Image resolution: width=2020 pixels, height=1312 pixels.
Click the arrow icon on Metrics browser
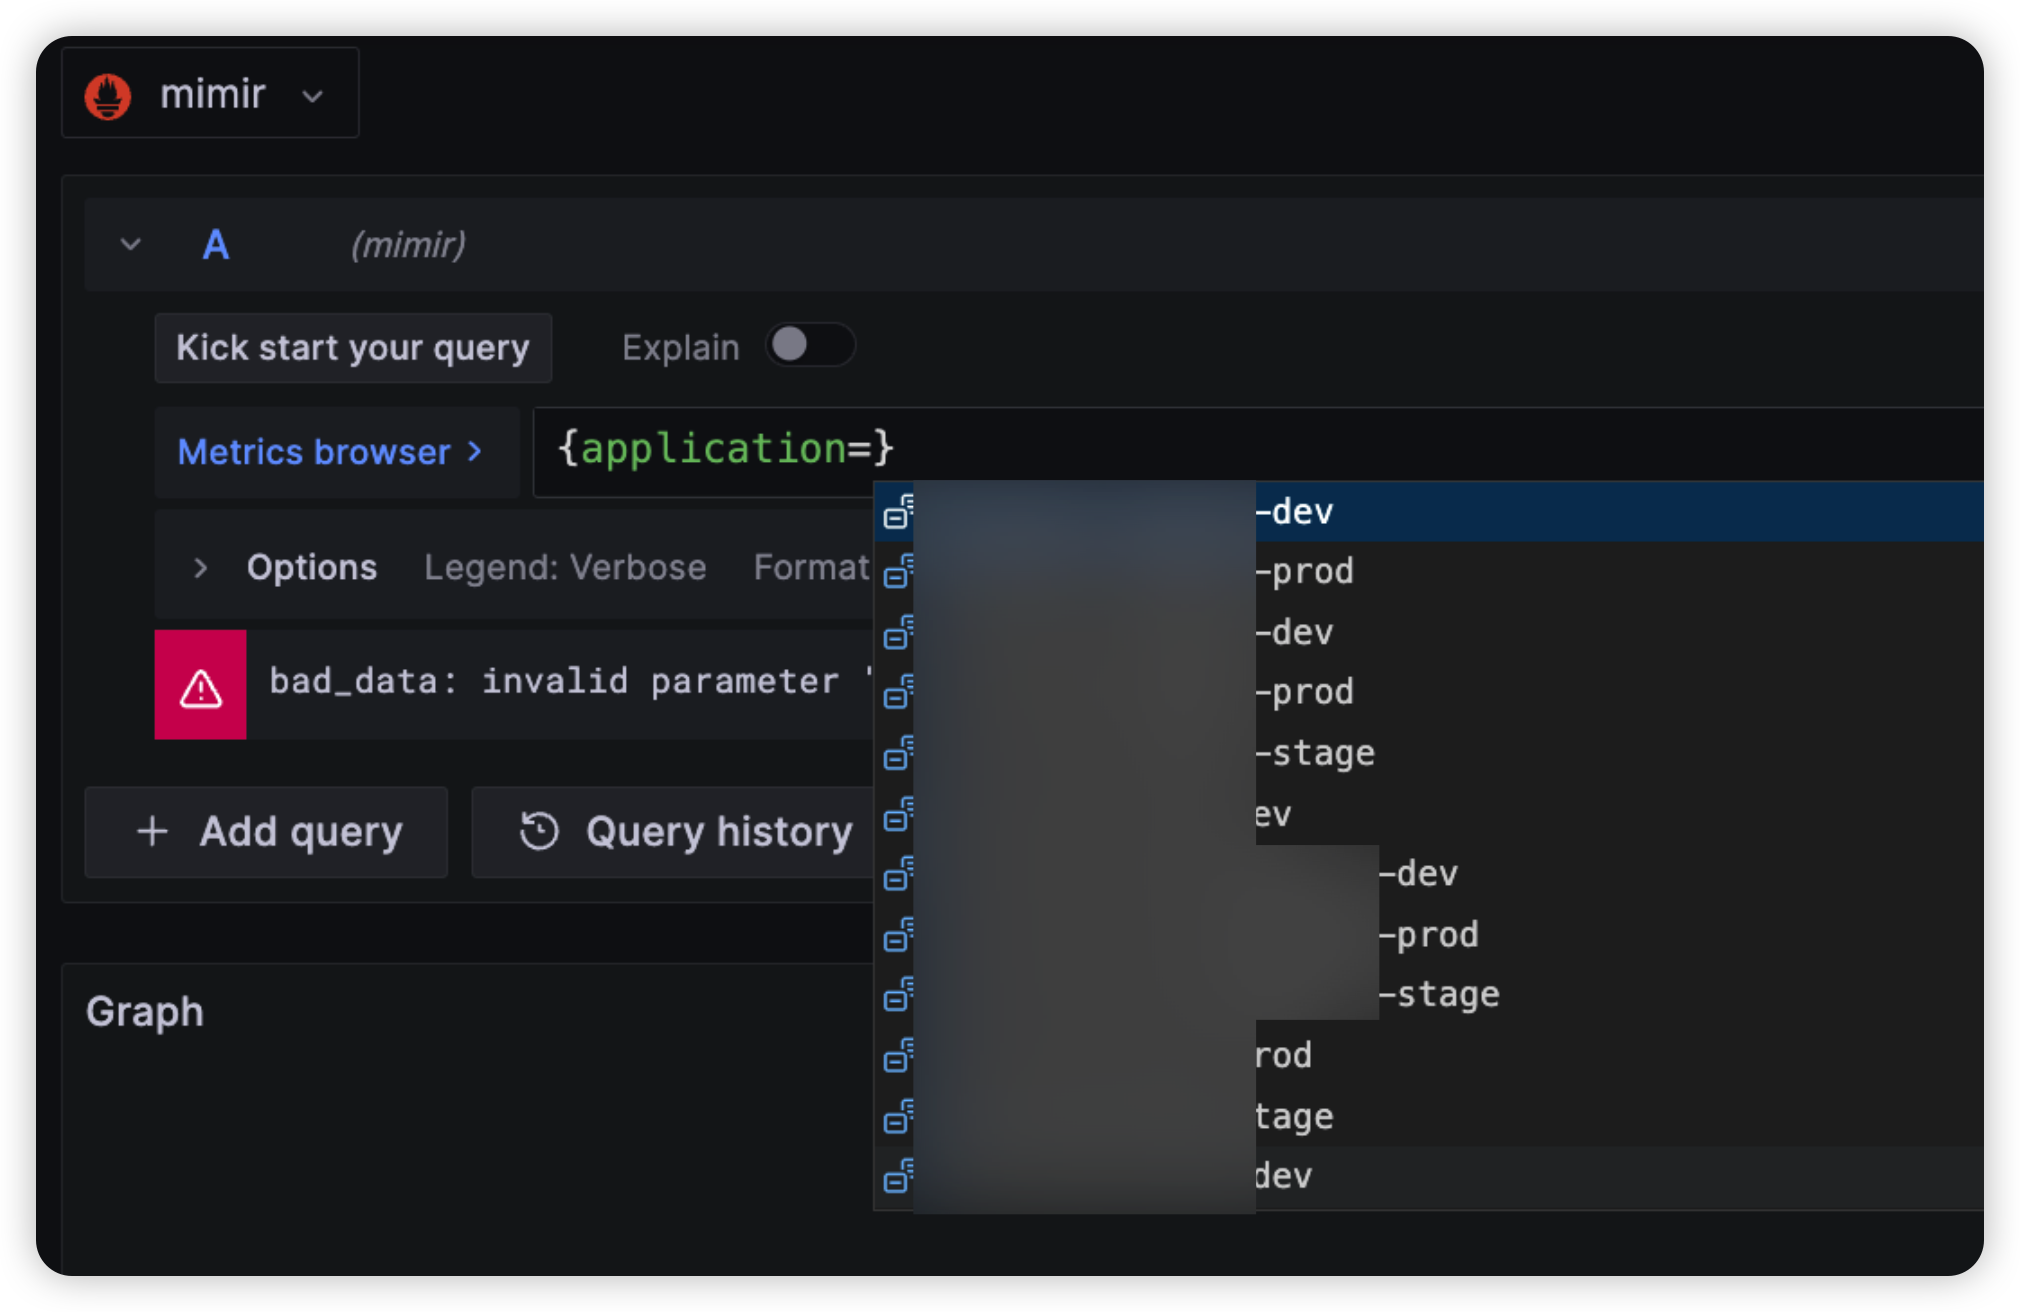pos(475,452)
